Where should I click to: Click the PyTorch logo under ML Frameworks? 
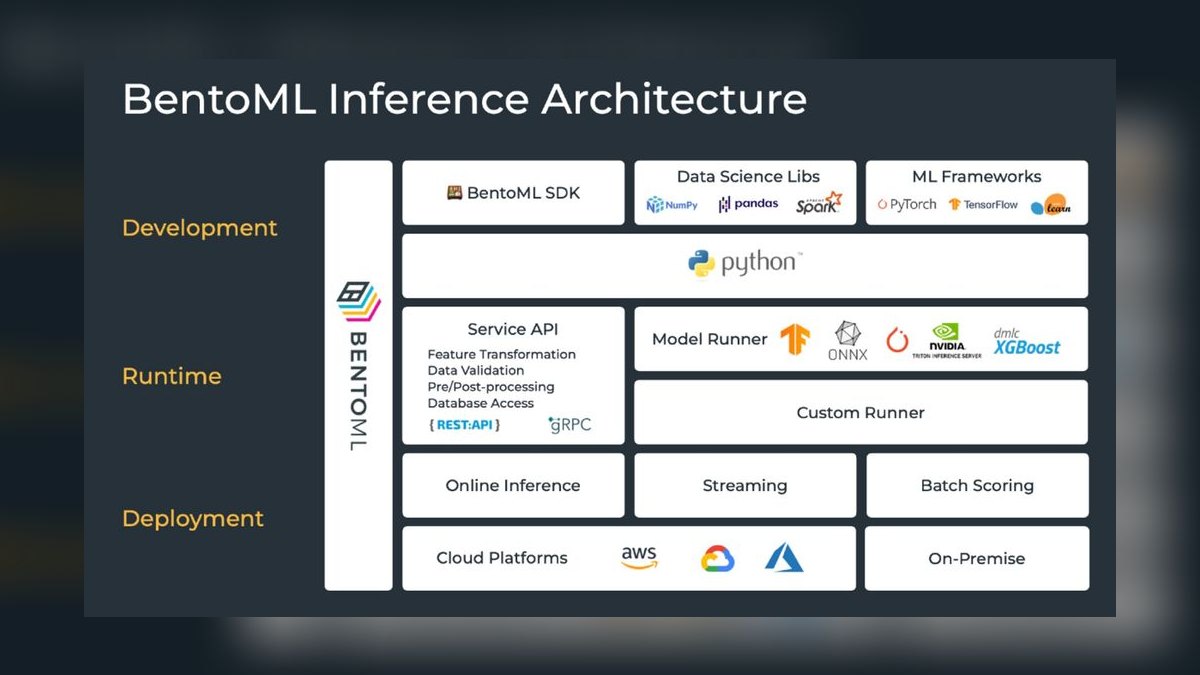907,204
